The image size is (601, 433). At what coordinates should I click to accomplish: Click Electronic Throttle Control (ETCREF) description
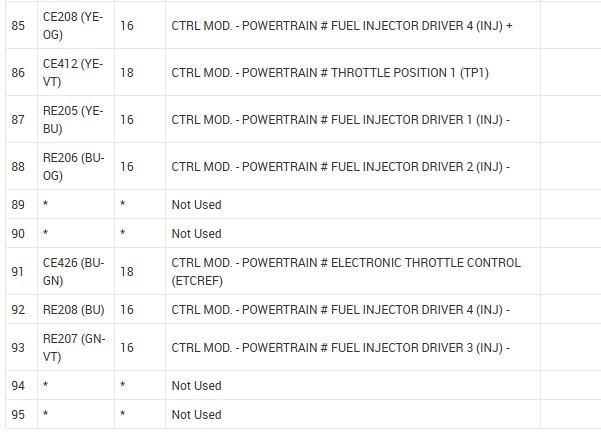pyautogui.click(x=346, y=271)
